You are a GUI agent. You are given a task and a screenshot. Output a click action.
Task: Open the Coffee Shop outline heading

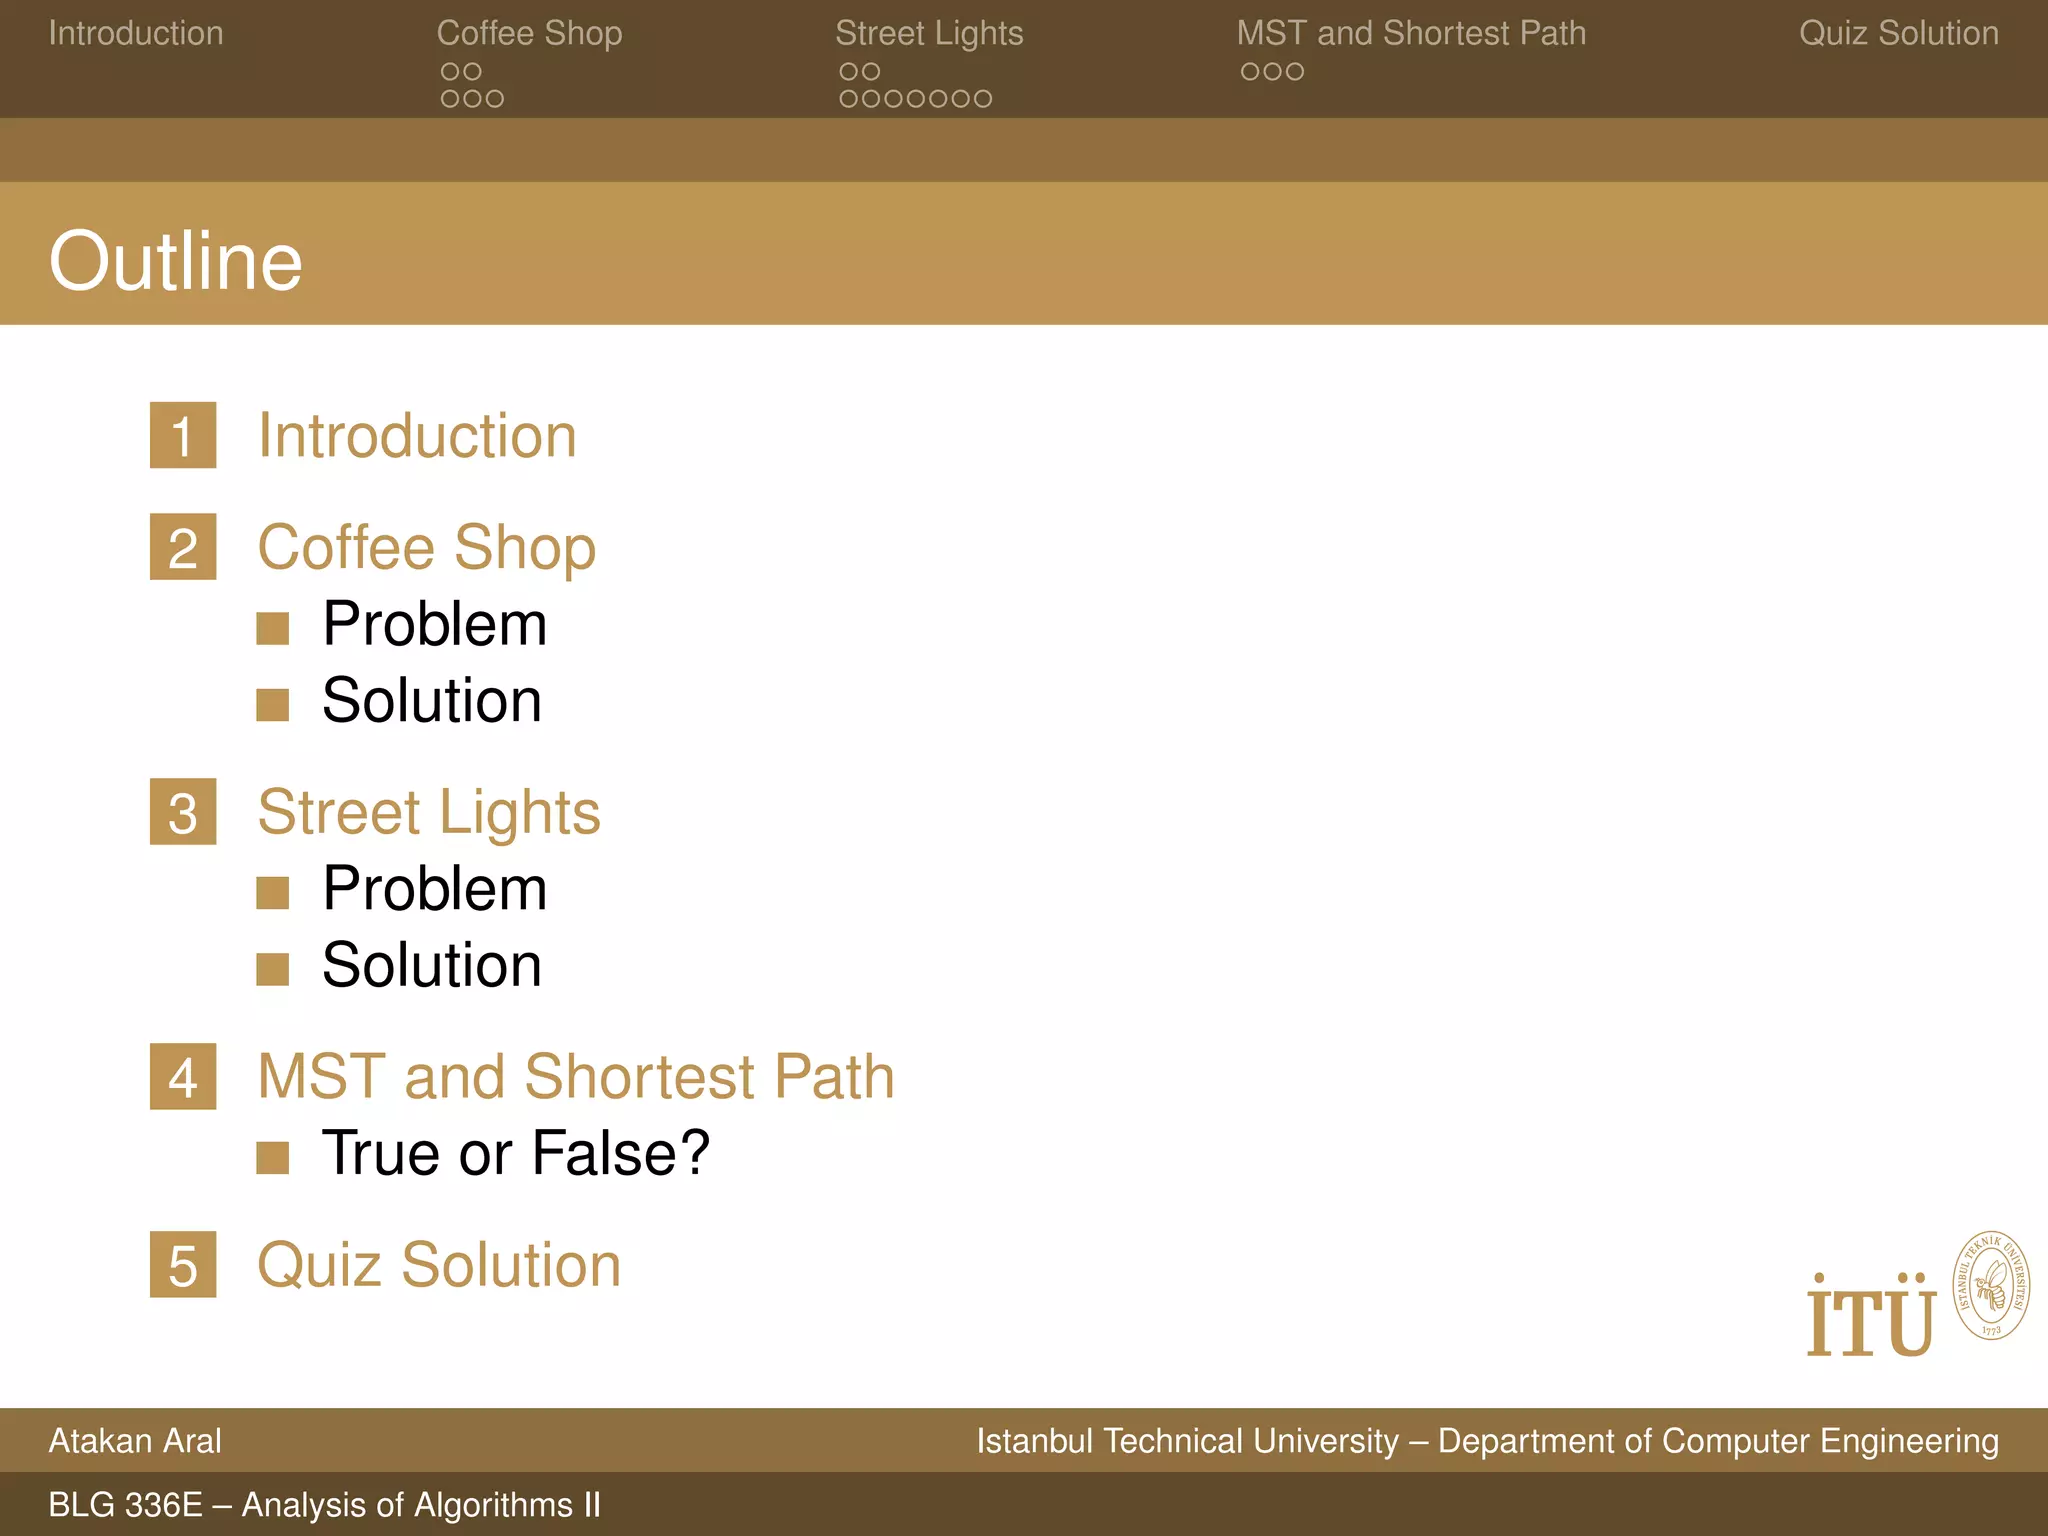click(x=427, y=547)
